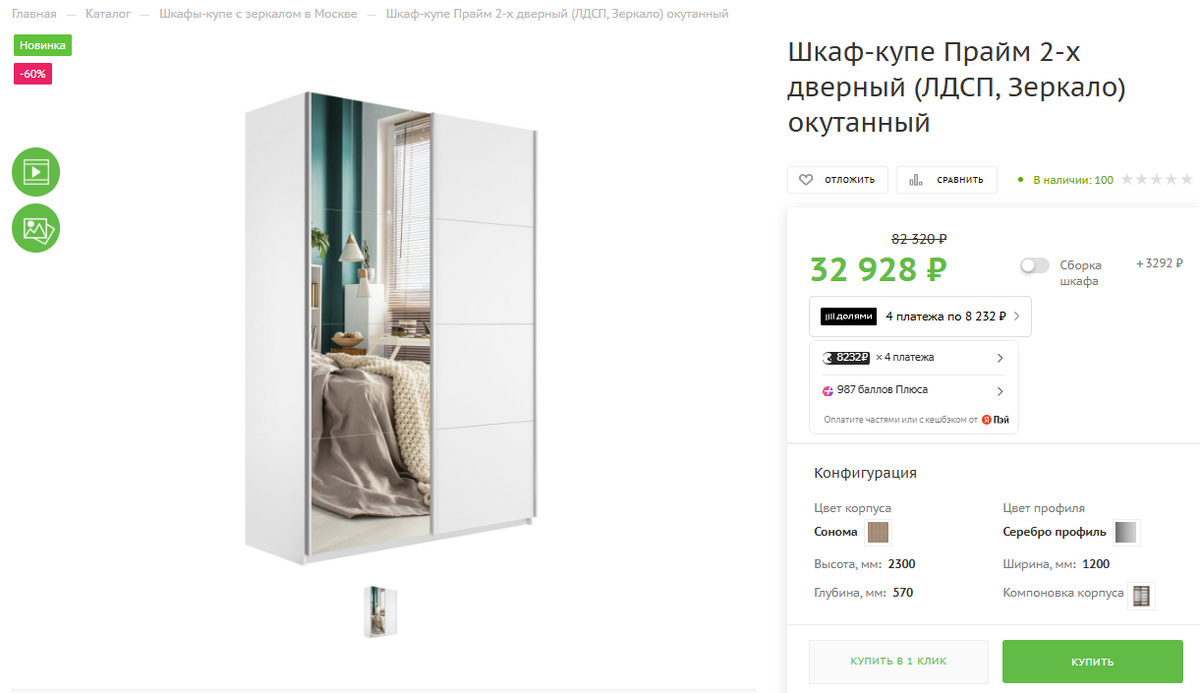This screenshot has height=693, width=1200.
Task: Rate the product with the fifth star
Action: point(1186,180)
